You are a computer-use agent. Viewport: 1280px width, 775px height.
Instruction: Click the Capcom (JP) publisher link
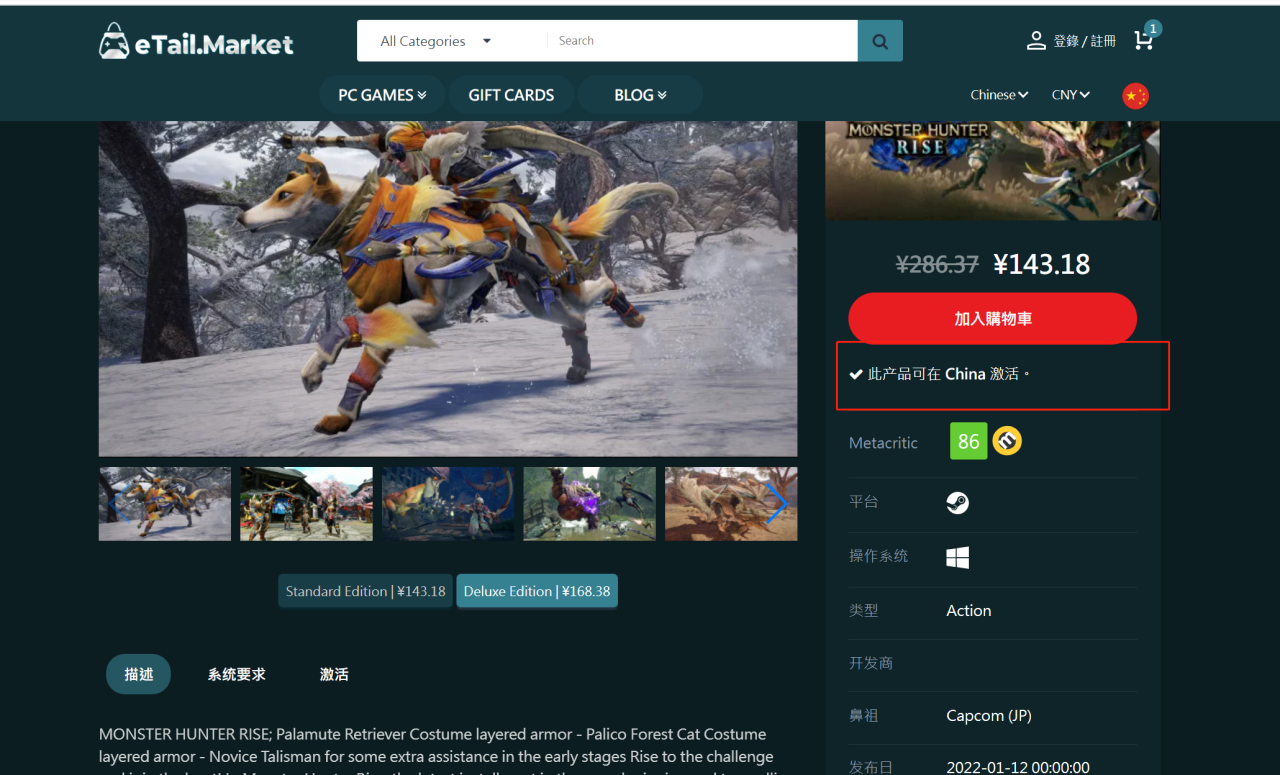click(x=989, y=716)
